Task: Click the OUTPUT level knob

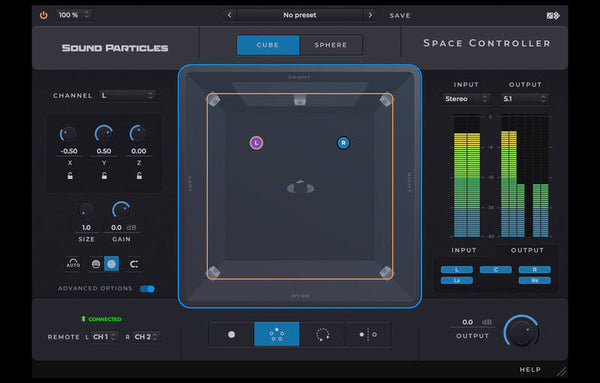Action: coord(522,332)
